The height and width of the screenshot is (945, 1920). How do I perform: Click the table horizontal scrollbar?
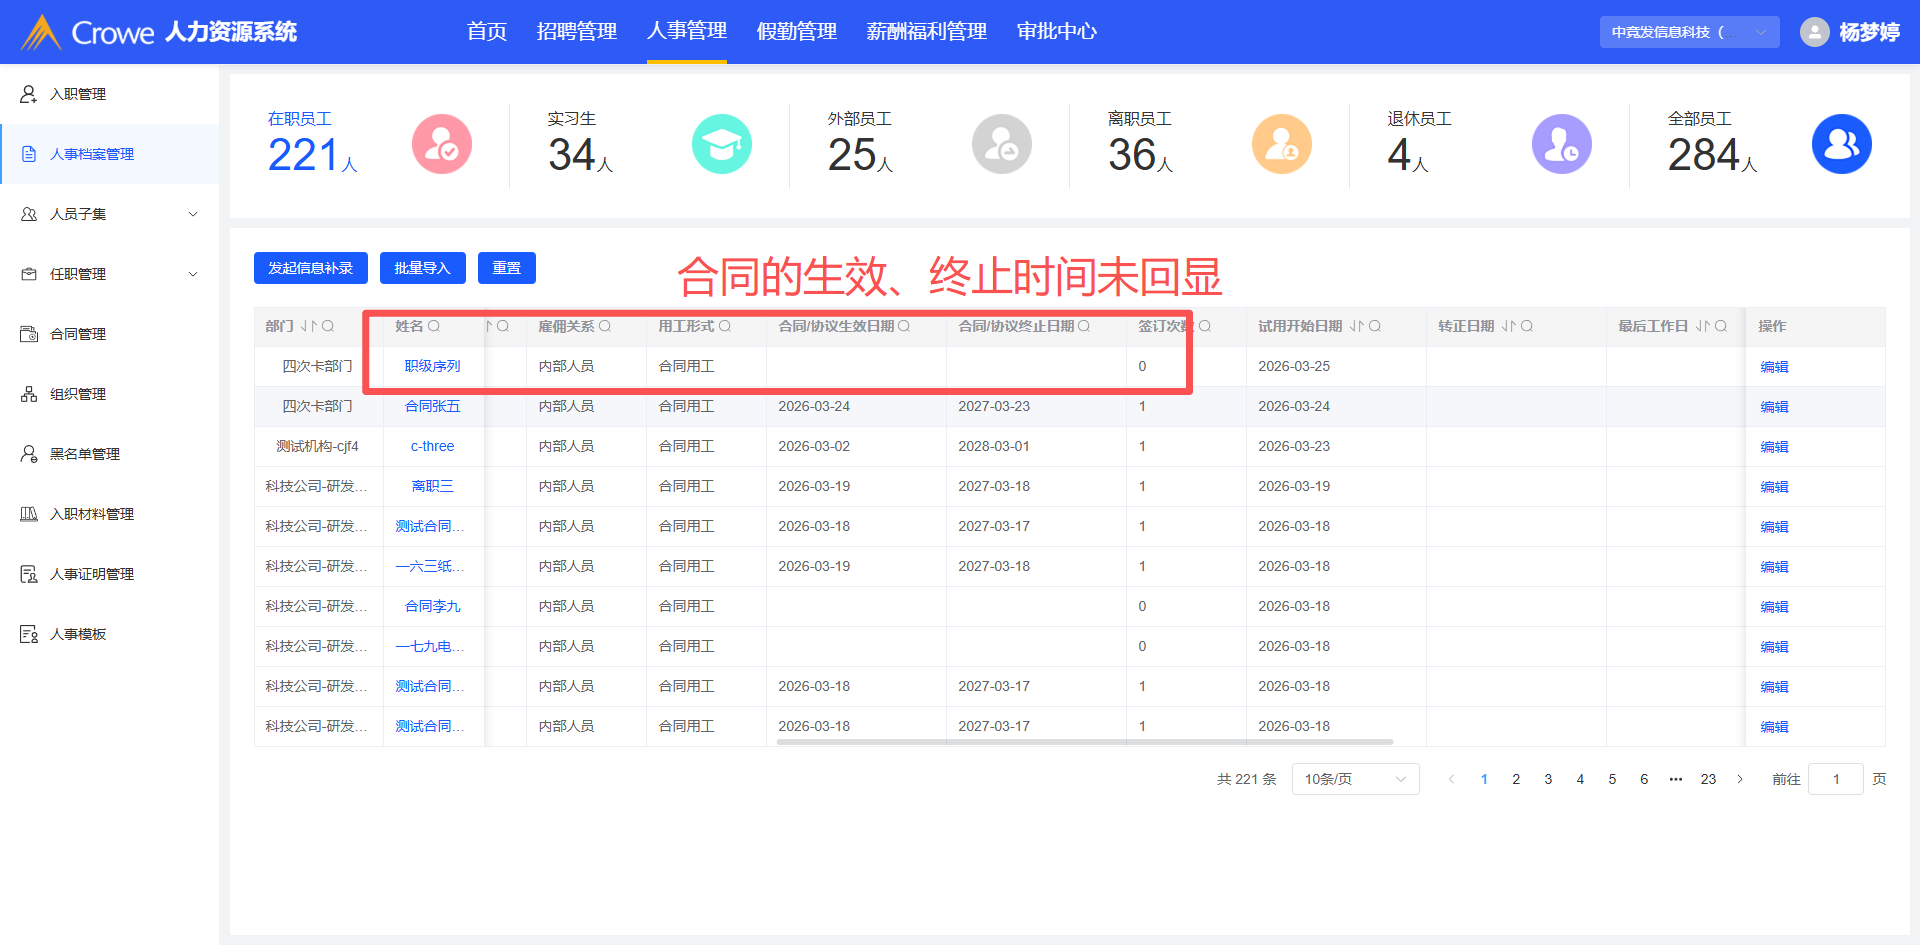[x=1084, y=742]
